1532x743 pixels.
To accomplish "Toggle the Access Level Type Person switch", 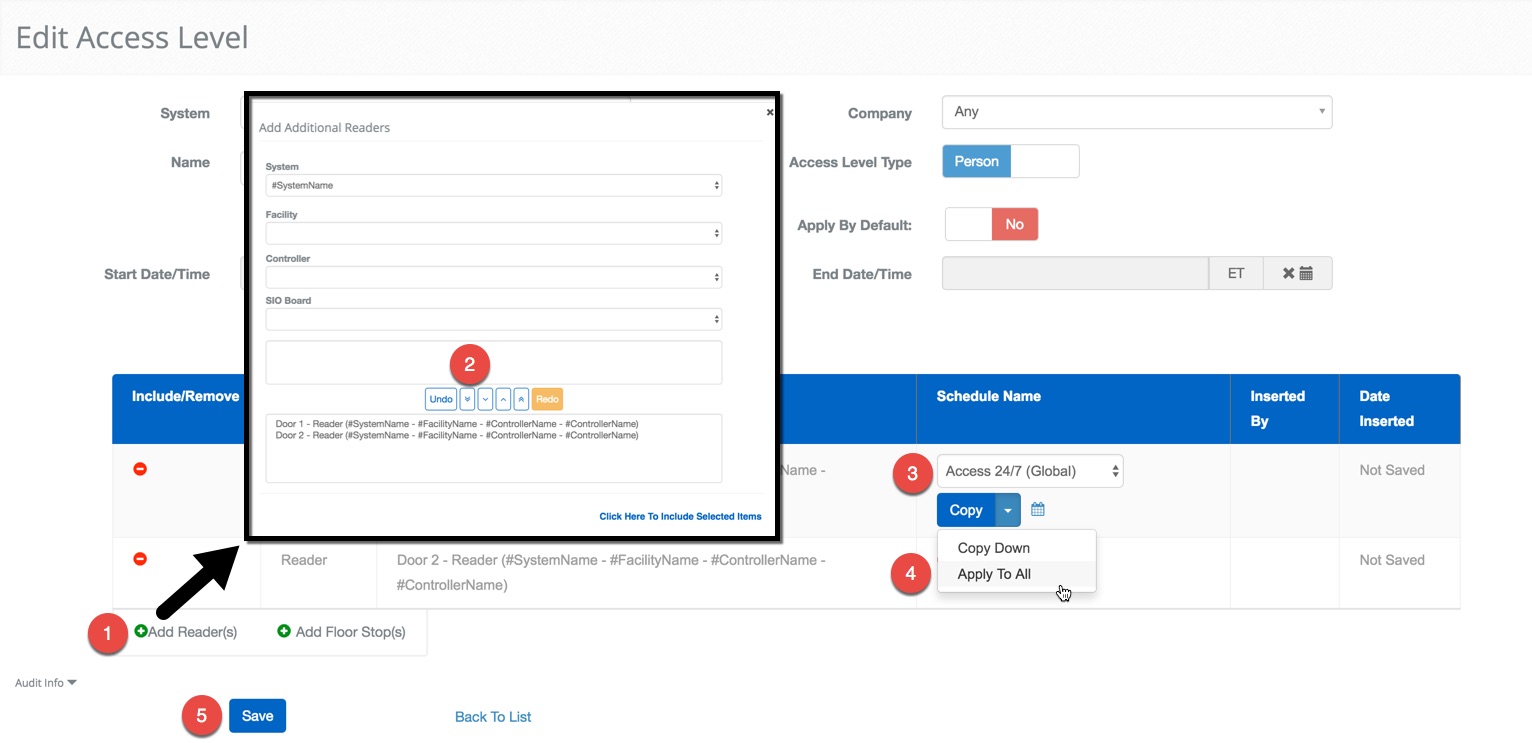I will point(1010,161).
